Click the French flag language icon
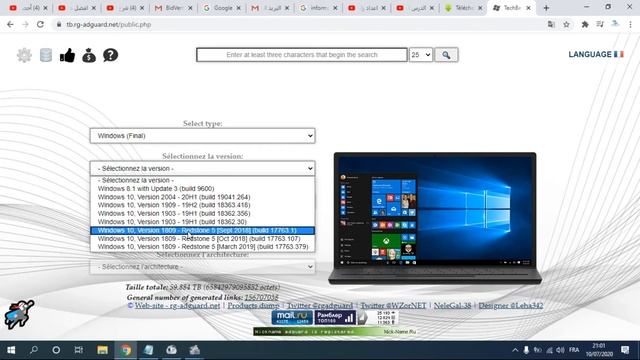 [x=619, y=54]
